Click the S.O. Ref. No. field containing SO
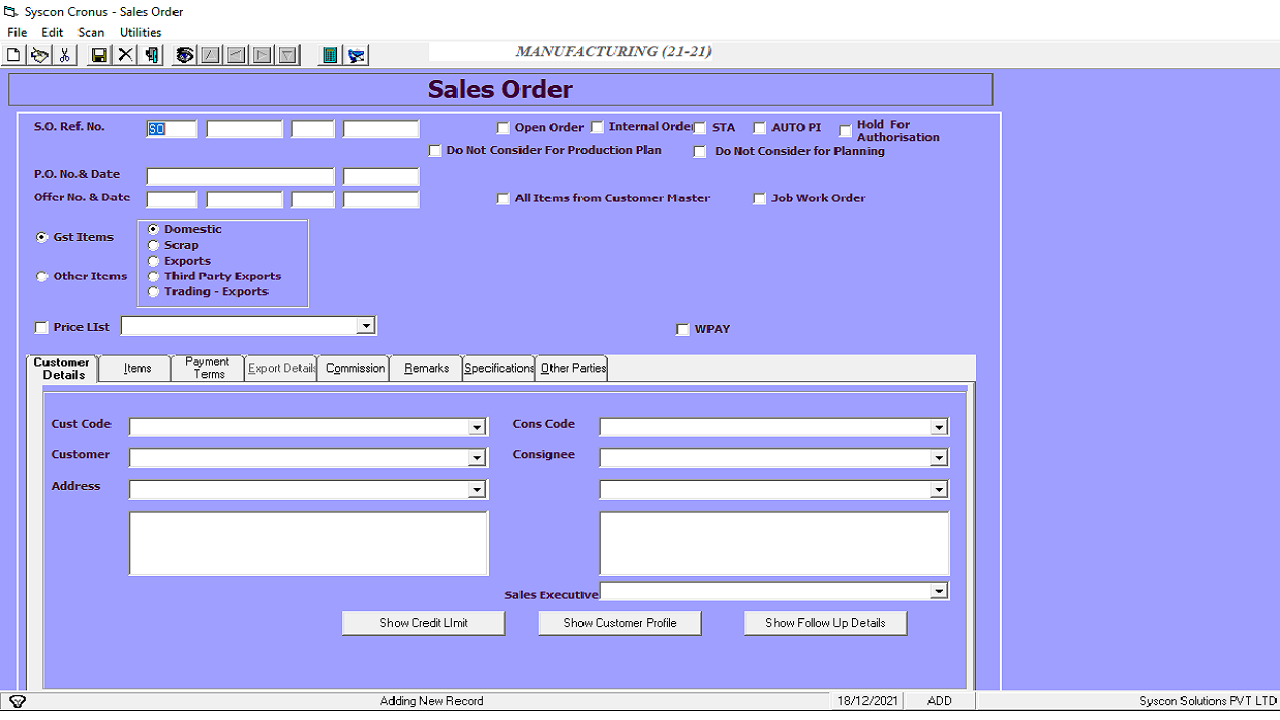 172,129
